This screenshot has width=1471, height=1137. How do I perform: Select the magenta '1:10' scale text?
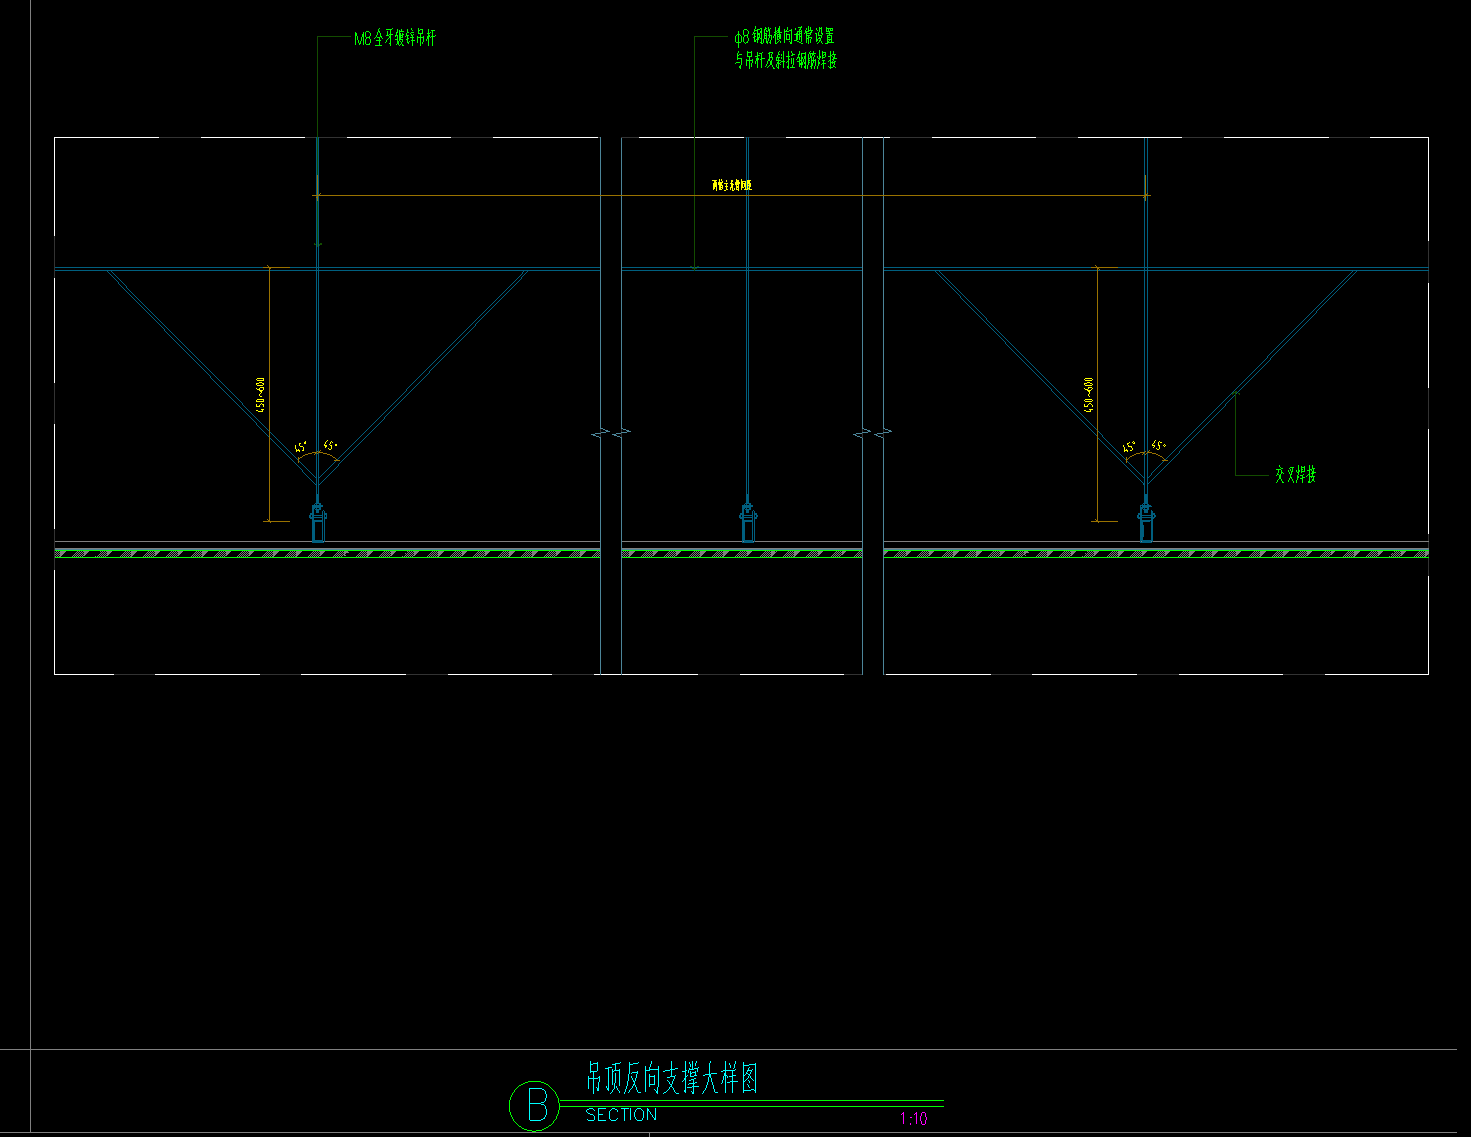tap(914, 1119)
